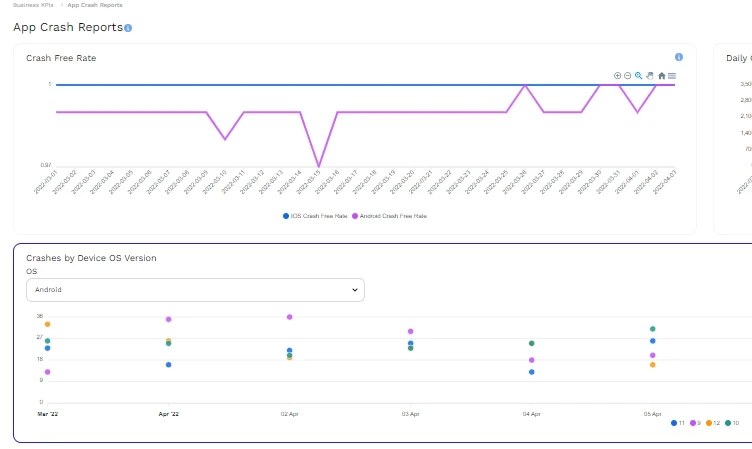Select orange top point above Mar '22

(x=47, y=324)
